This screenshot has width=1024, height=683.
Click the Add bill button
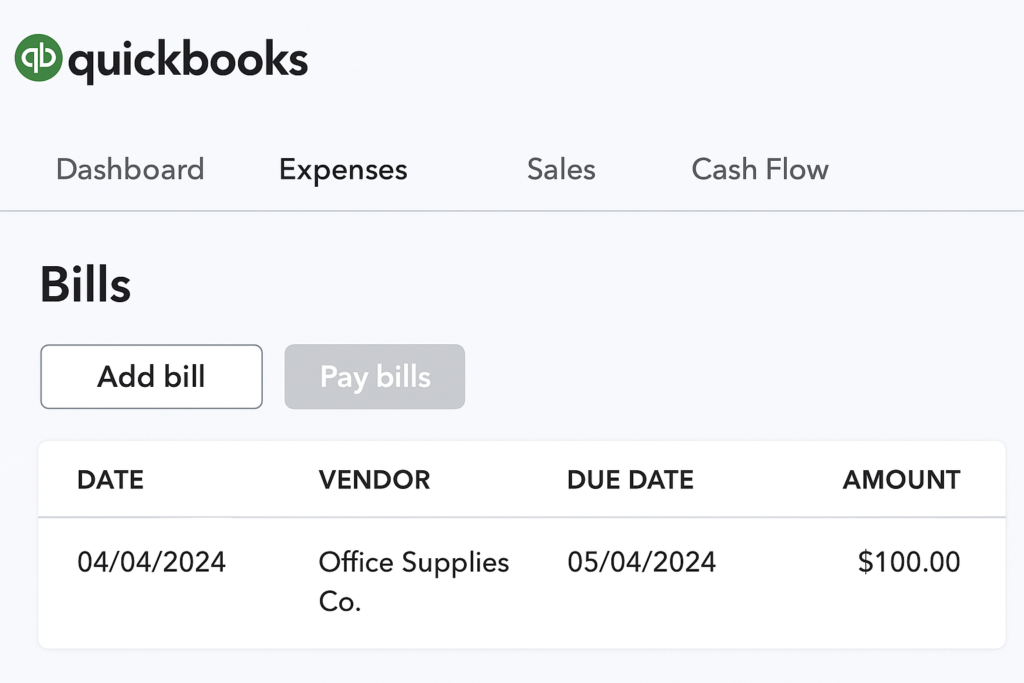point(151,377)
